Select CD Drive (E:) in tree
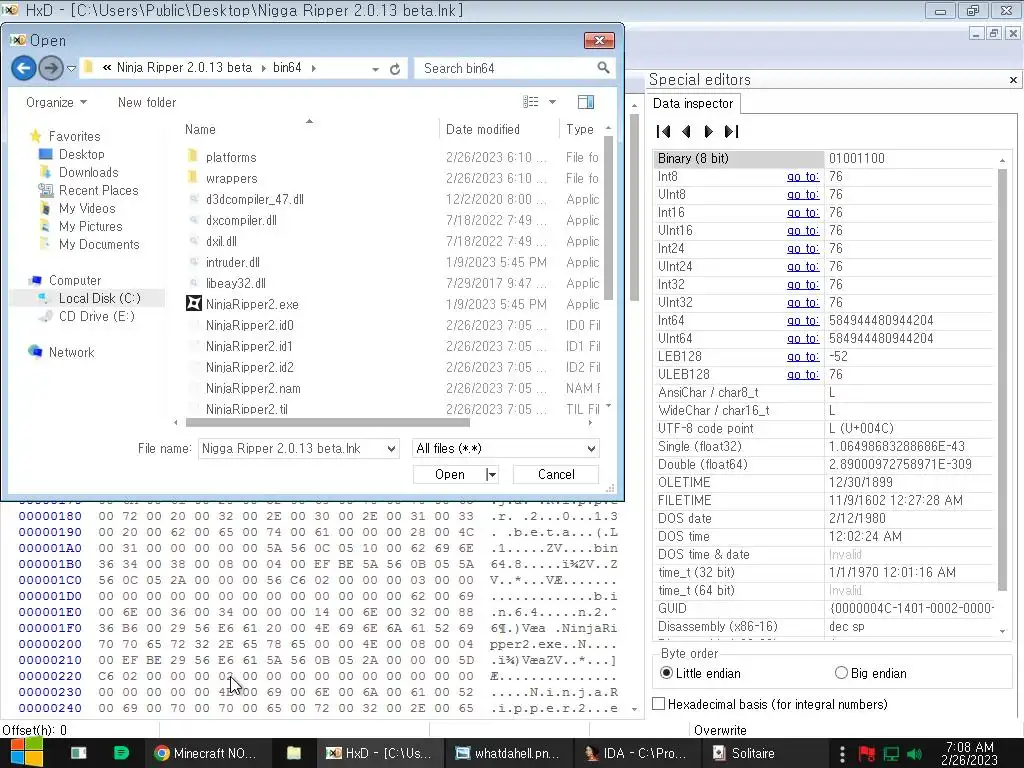This screenshot has width=1024, height=768. click(x=96, y=316)
